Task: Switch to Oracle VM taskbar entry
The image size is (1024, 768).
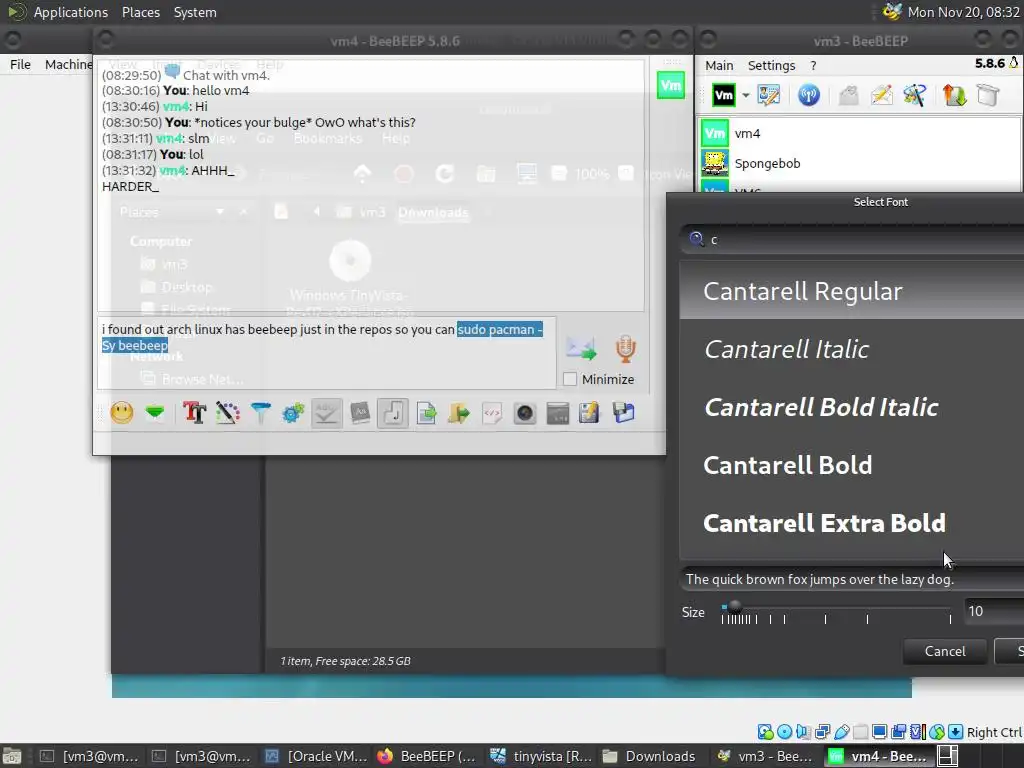Action: (316, 756)
